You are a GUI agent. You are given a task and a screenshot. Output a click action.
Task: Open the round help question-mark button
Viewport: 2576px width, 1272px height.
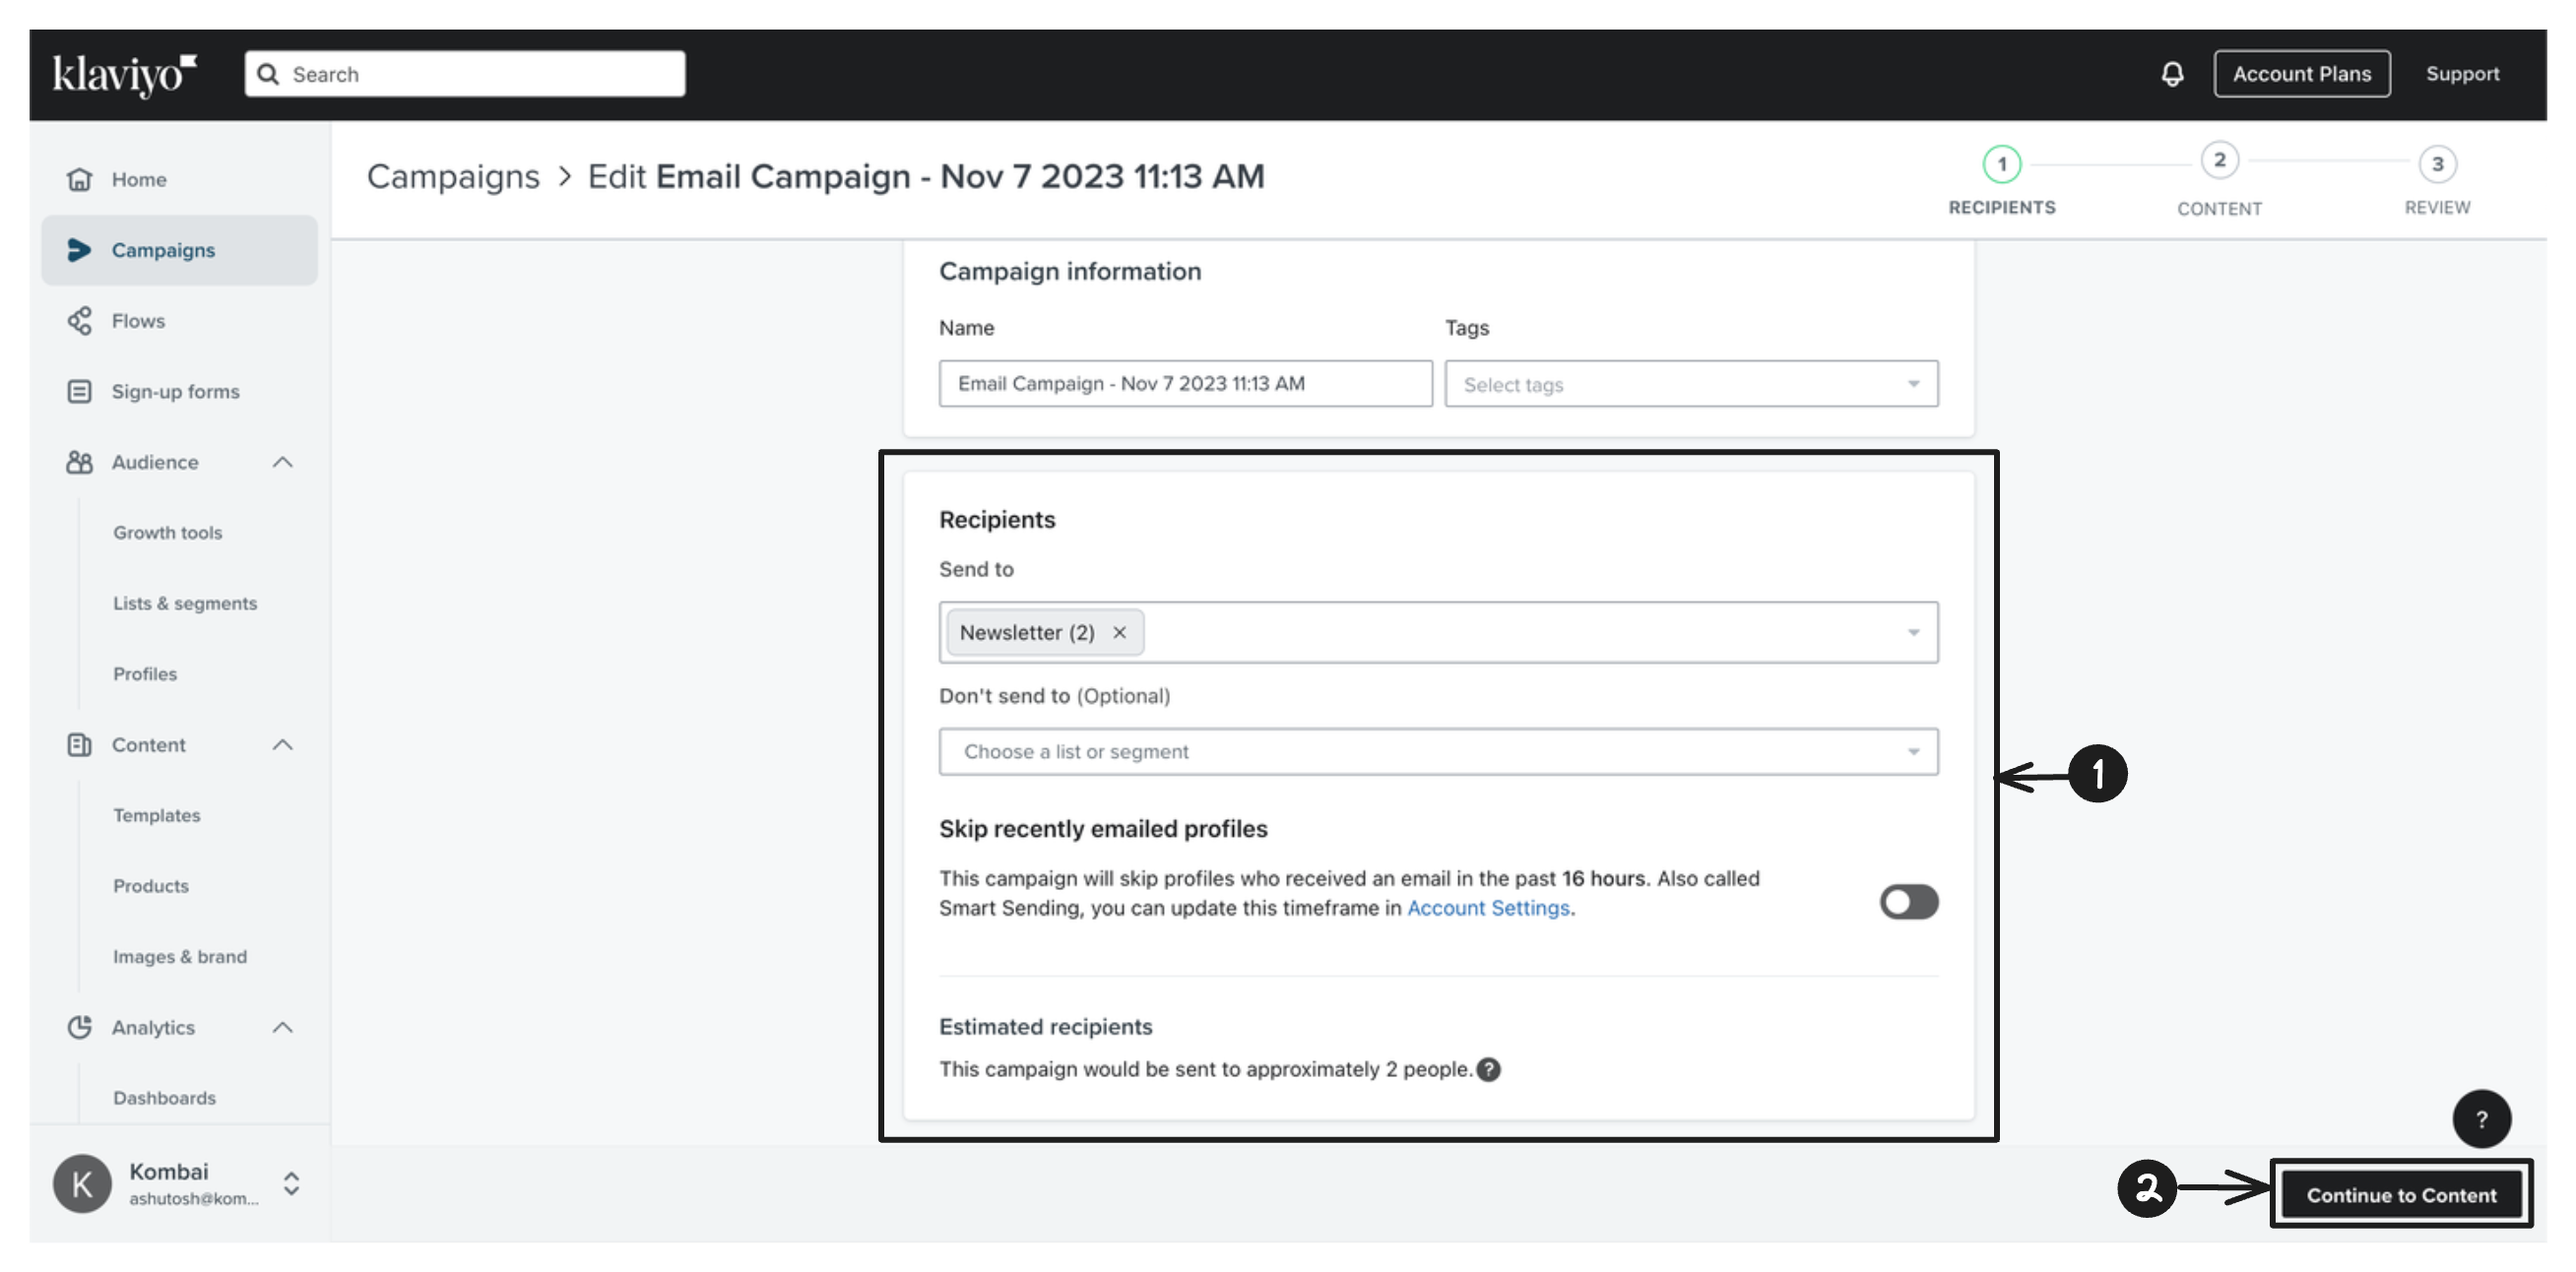2481,1119
